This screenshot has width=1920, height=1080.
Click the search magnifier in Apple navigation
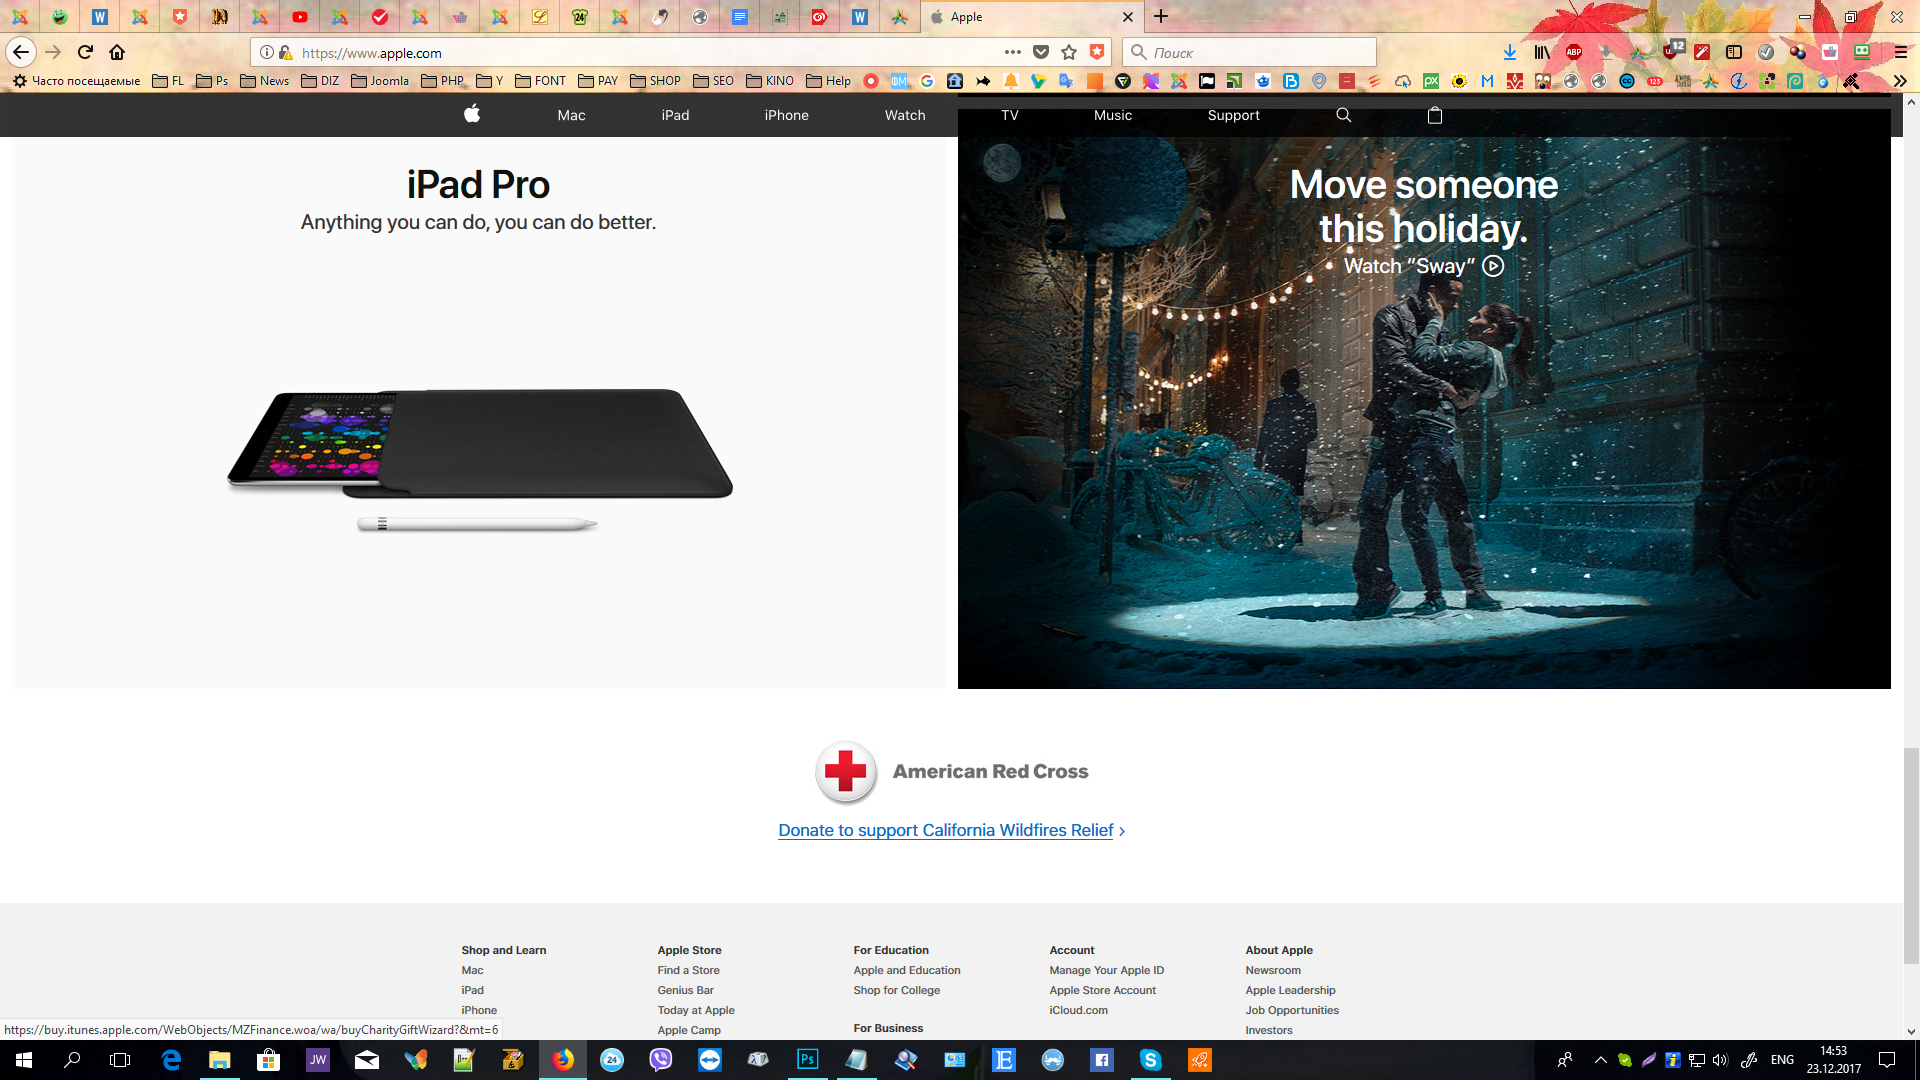coord(1343,115)
